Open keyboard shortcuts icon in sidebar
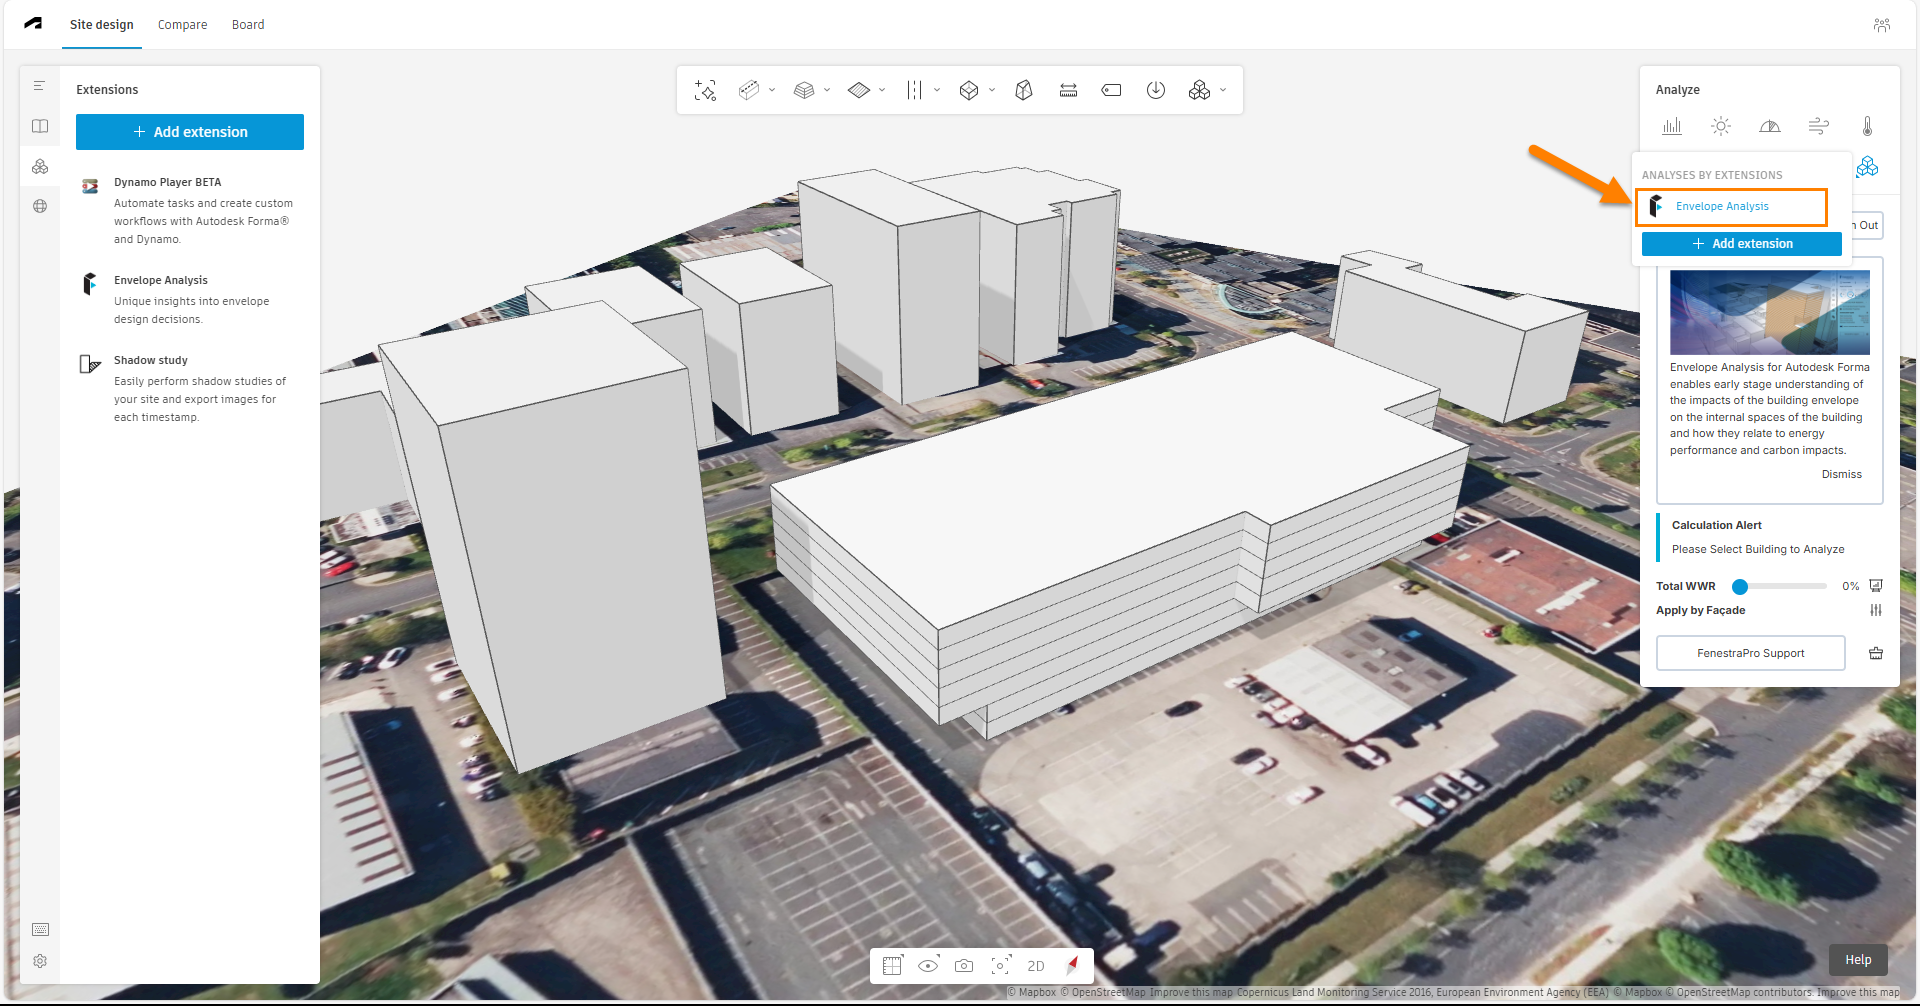Image resolution: width=1920 pixels, height=1006 pixels. tap(40, 929)
